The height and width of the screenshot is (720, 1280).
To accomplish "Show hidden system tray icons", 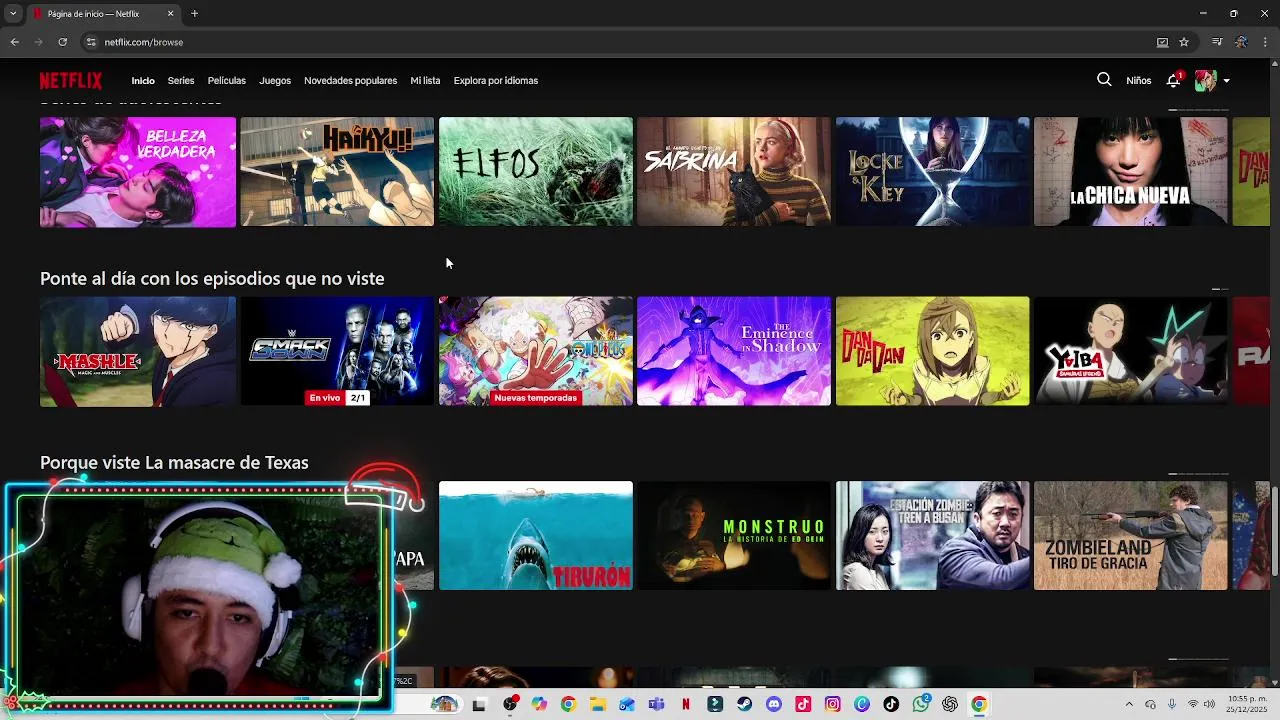I will tap(1129, 705).
